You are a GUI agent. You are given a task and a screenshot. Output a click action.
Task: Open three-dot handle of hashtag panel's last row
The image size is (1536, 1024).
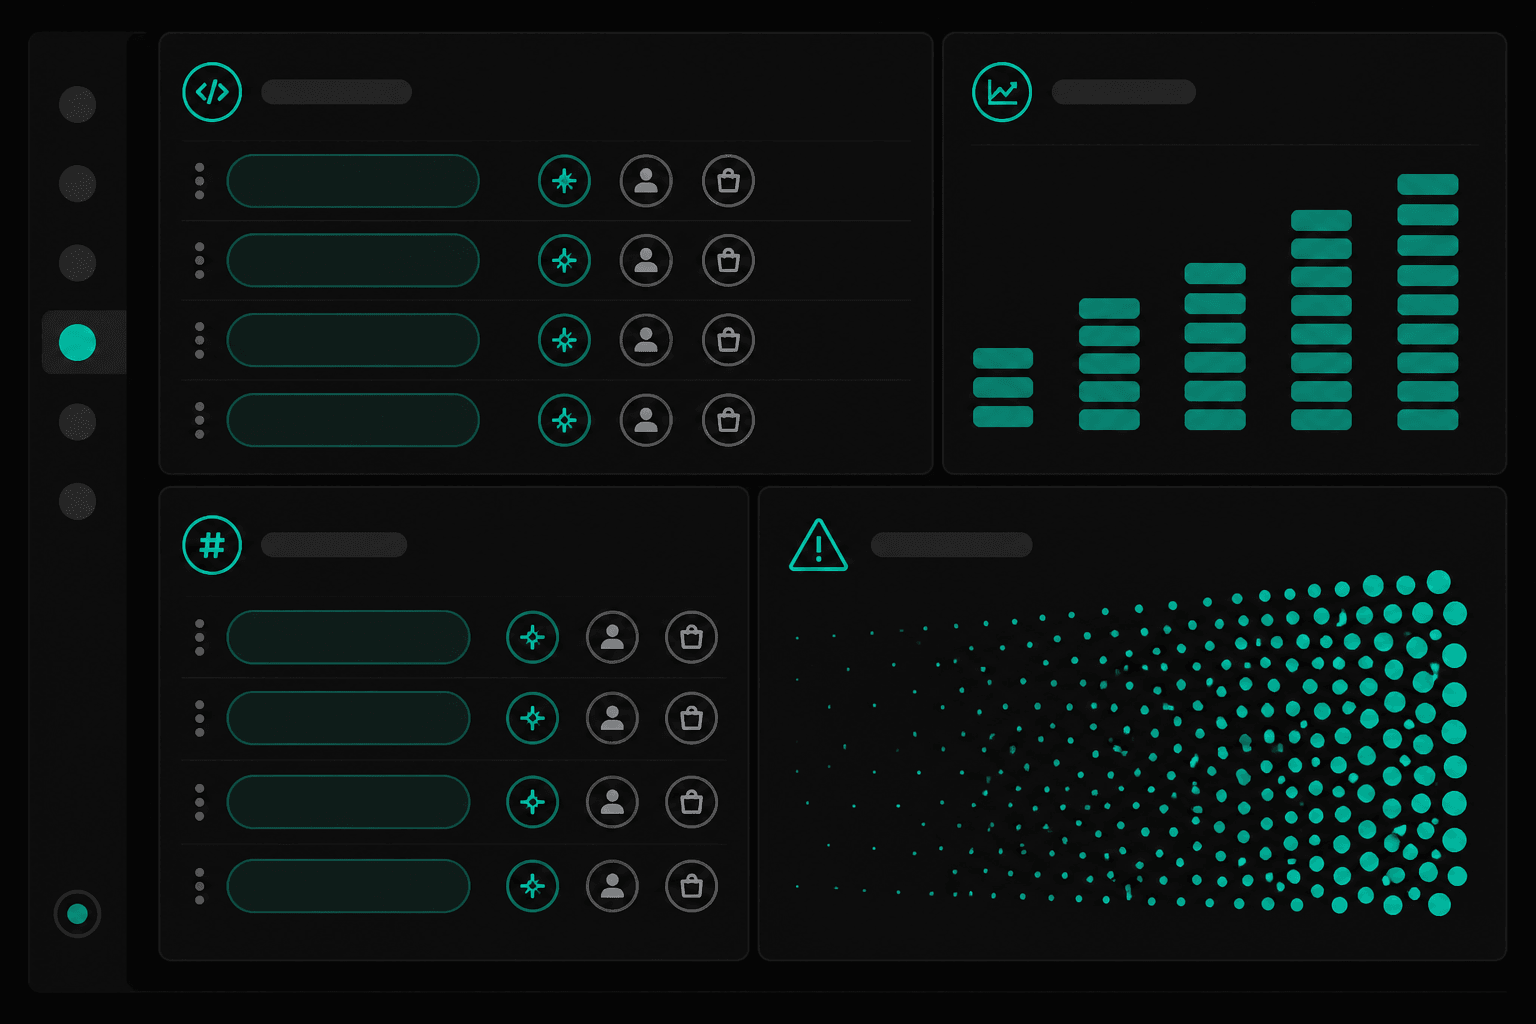coord(200,886)
